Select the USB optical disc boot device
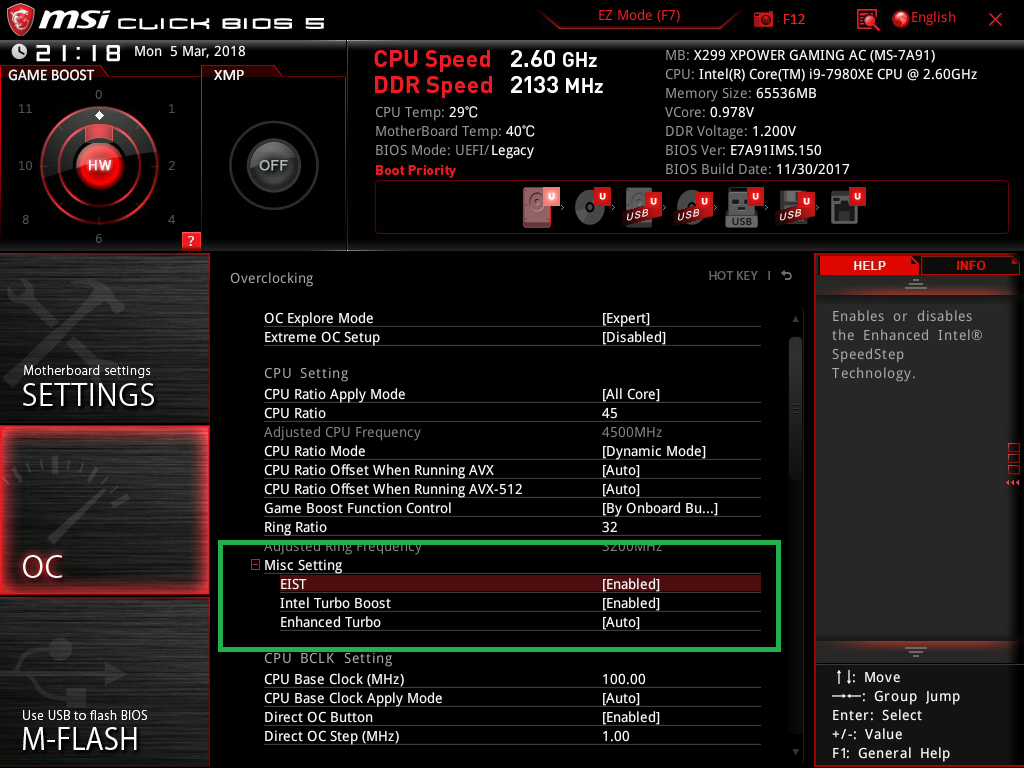1024x768 pixels. (x=694, y=207)
